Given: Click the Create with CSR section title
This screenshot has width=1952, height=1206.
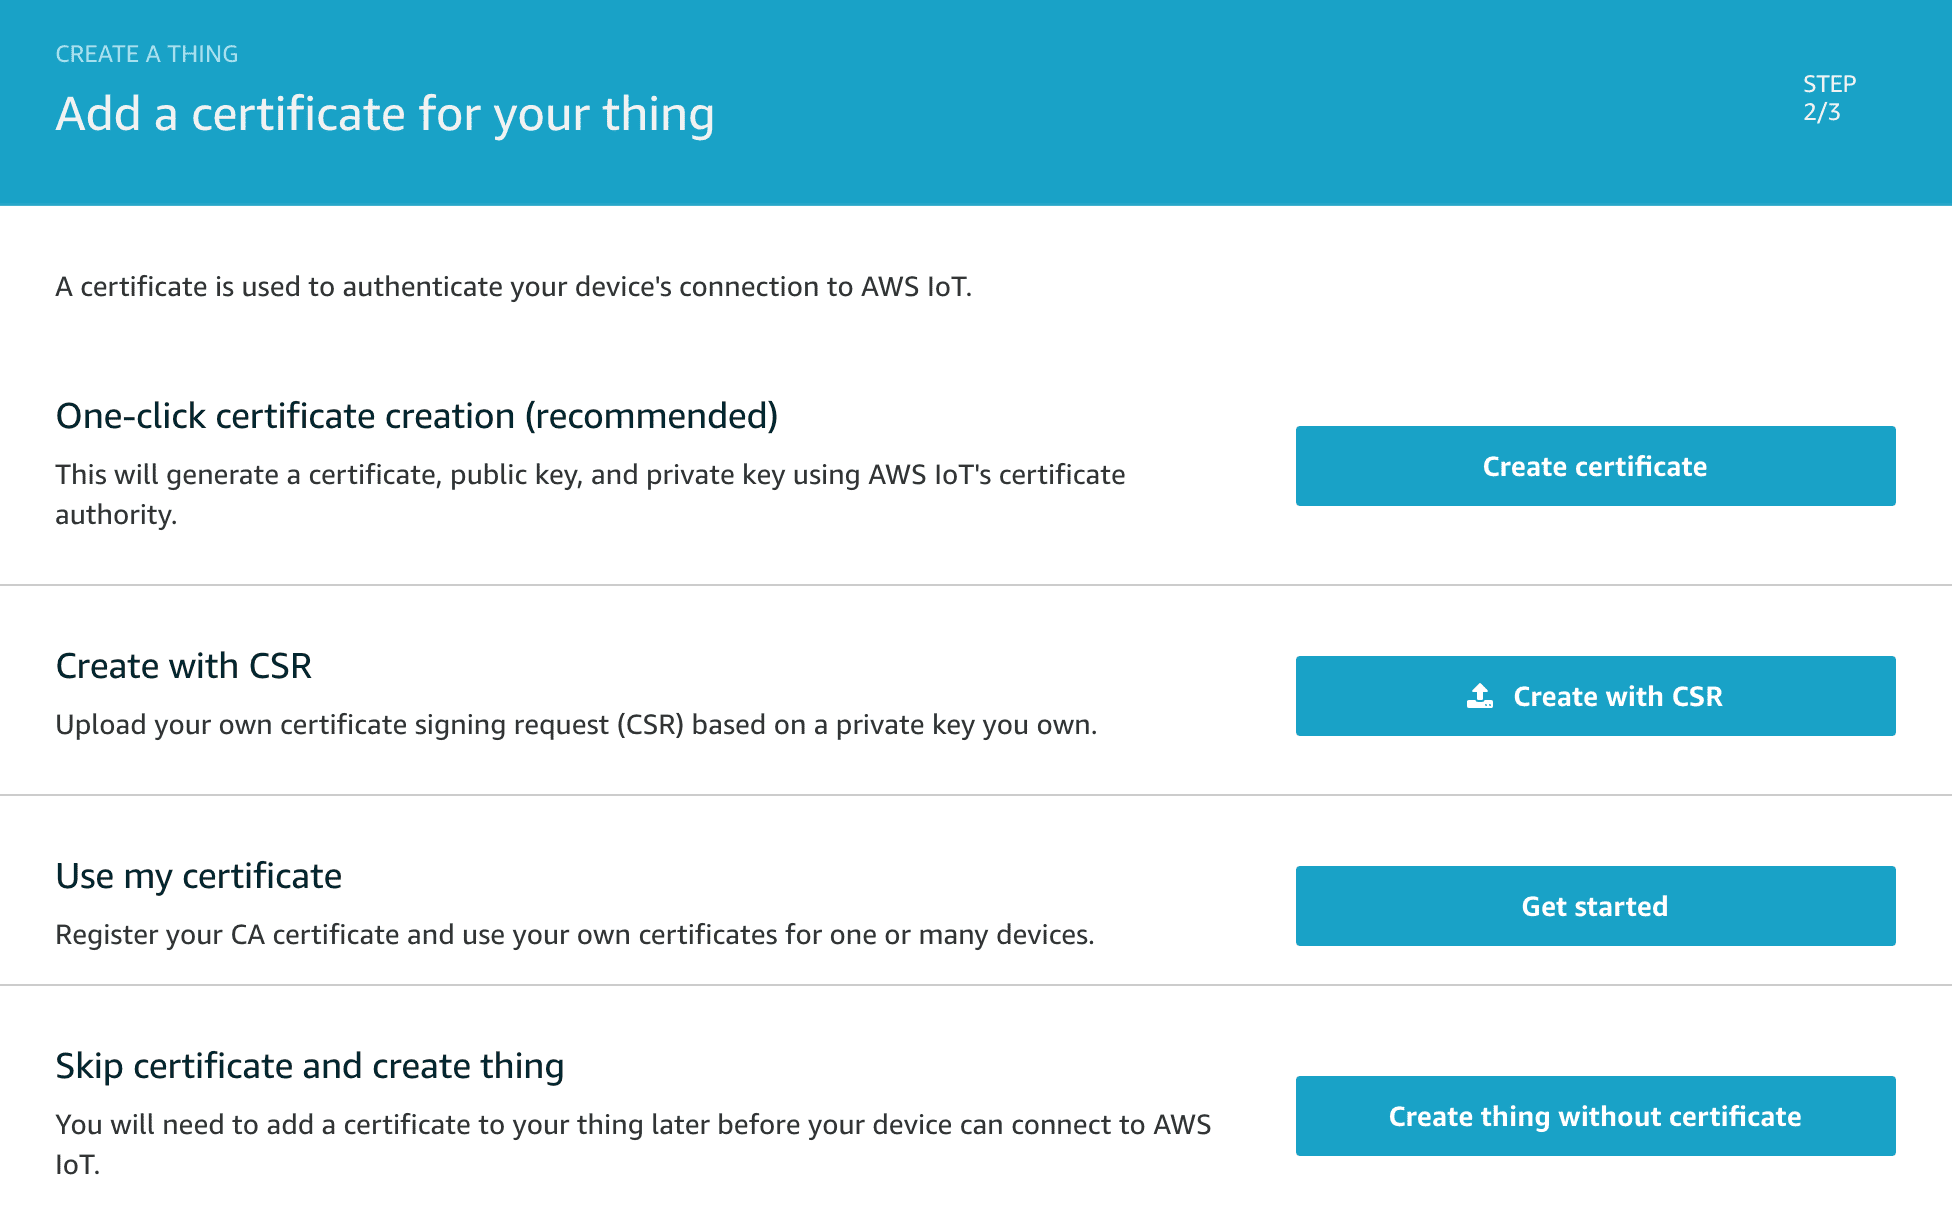Looking at the screenshot, I should (x=183, y=665).
